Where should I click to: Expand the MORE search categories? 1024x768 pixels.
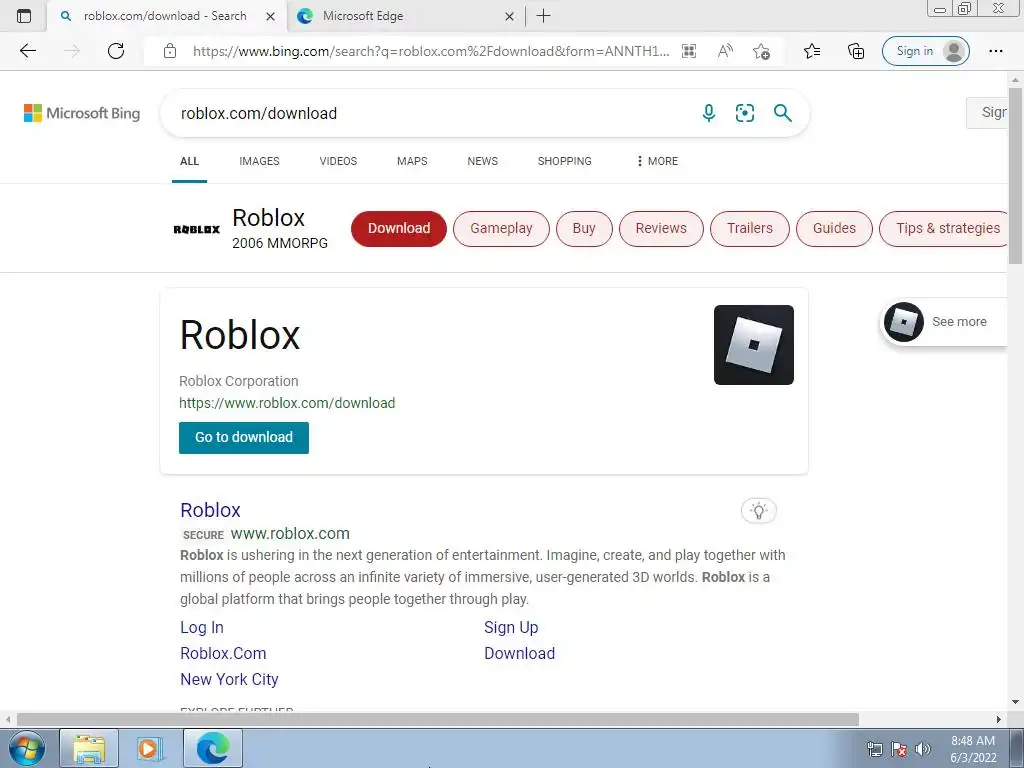pyautogui.click(x=657, y=161)
